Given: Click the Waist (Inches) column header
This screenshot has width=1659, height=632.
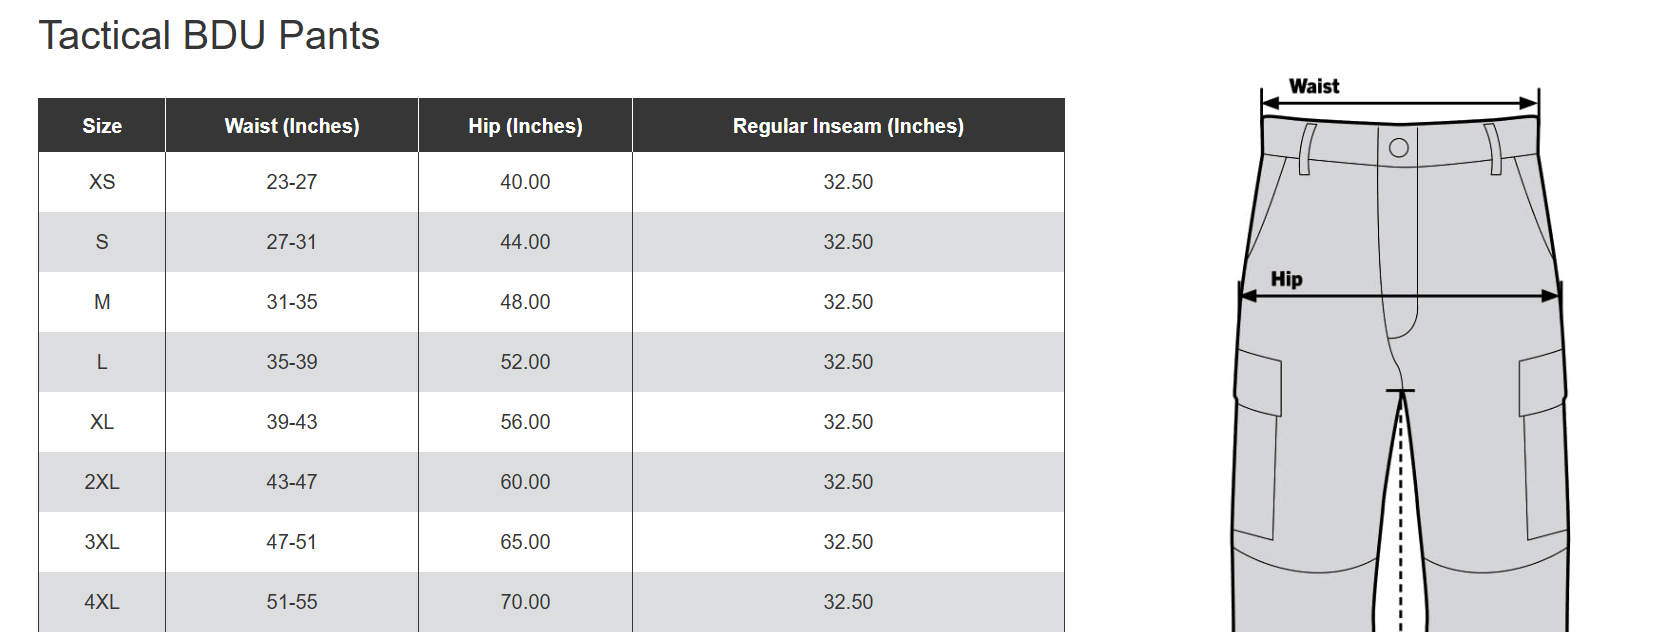Looking at the screenshot, I should (x=292, y=126).
